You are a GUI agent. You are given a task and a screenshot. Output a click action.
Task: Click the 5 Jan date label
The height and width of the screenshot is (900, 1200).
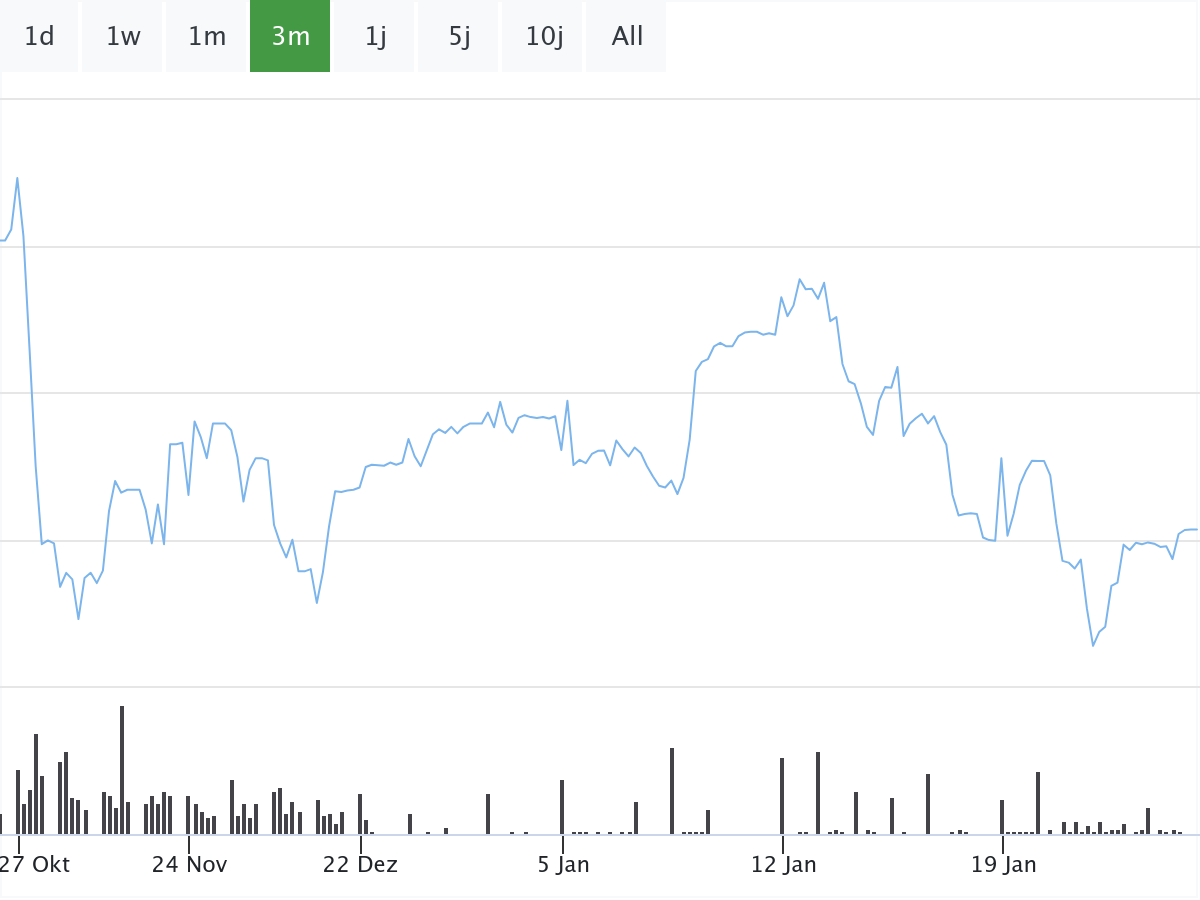tap(563, 864)
